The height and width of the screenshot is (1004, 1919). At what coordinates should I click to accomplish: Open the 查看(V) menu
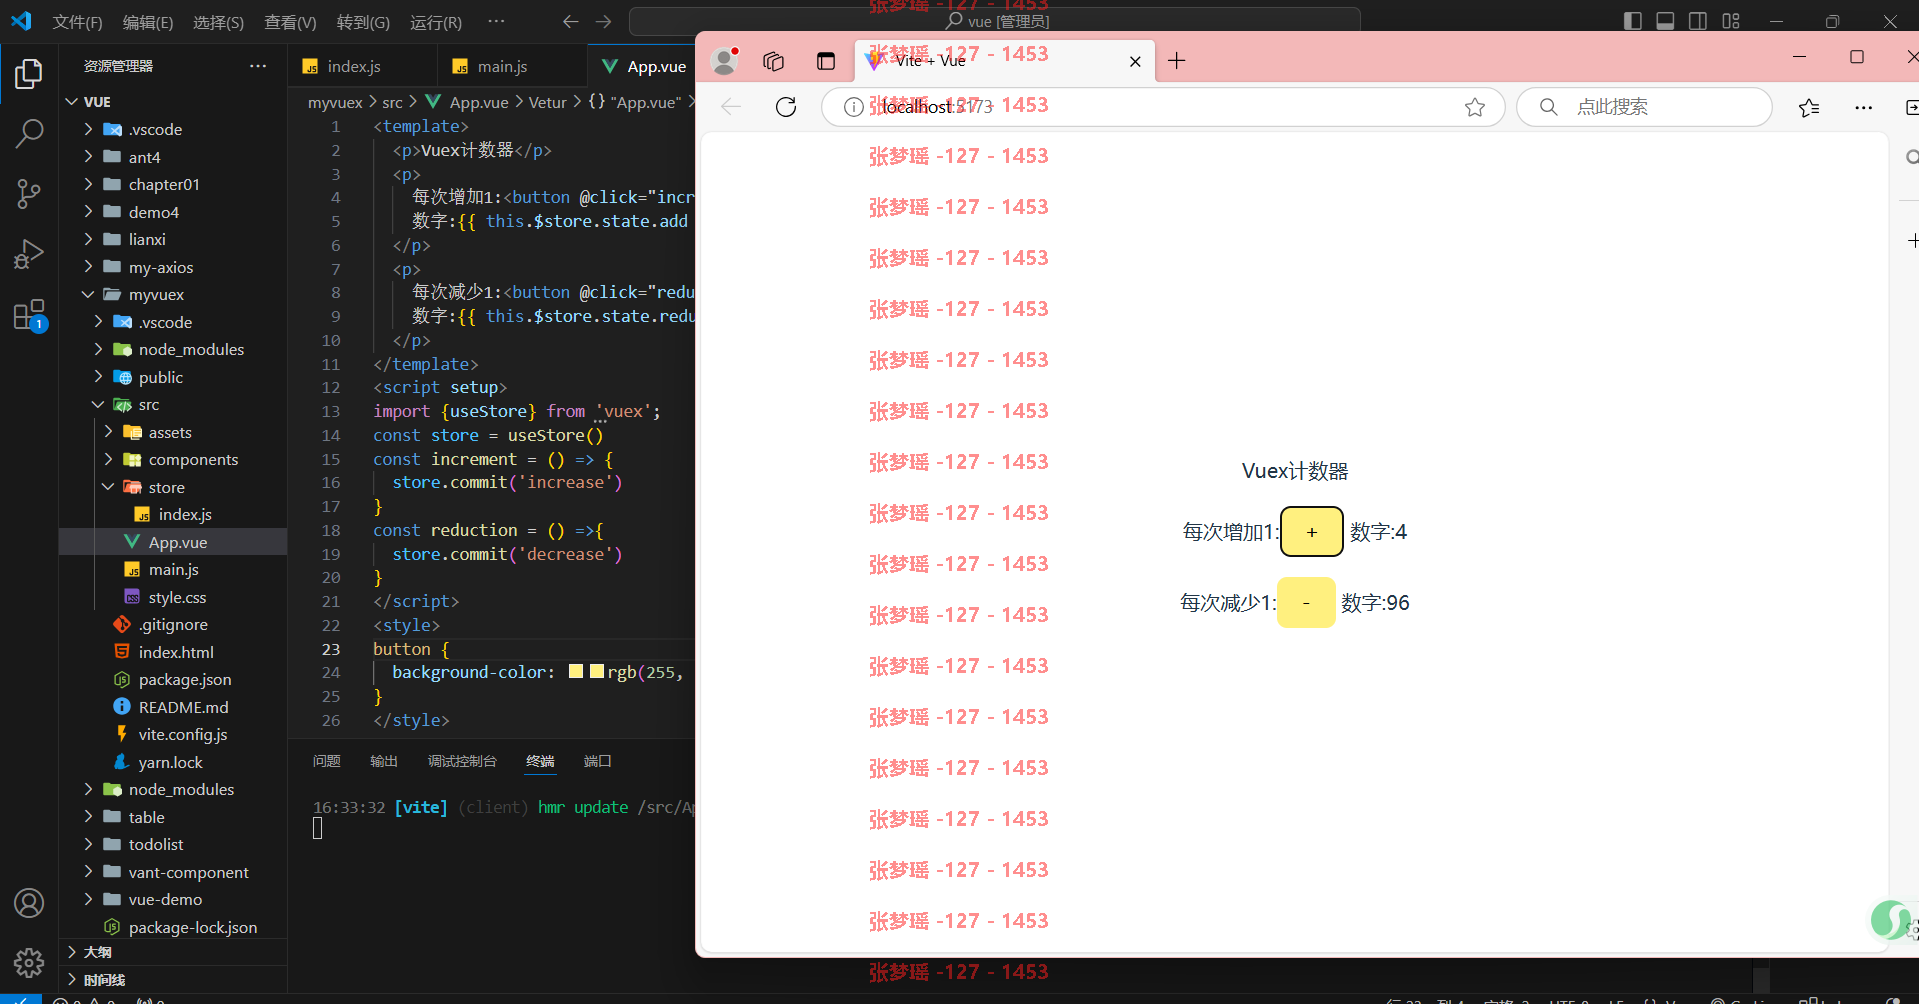pos(290,22)
